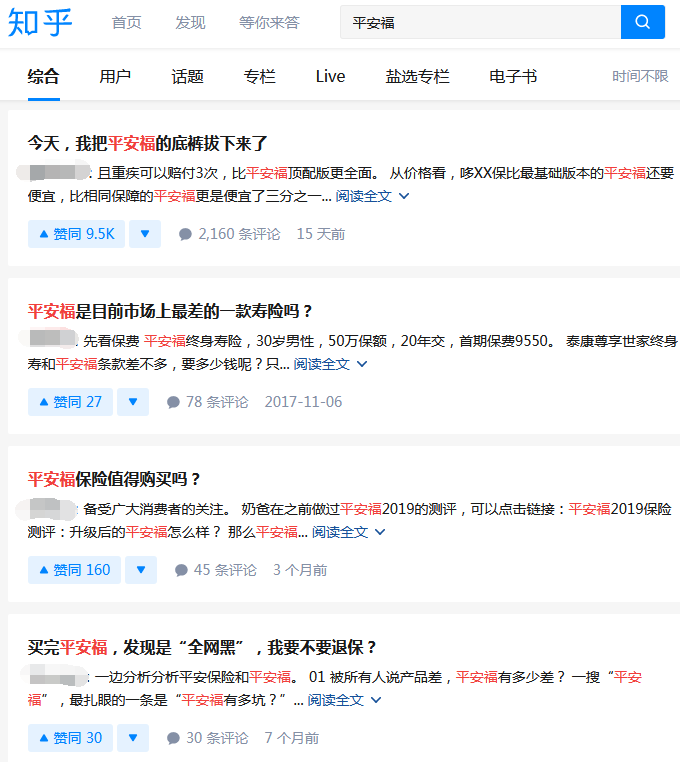Viewport: 680px width, 762px height.
Task: Switch to the 话题 tab
Action: [x=187, y=76]
